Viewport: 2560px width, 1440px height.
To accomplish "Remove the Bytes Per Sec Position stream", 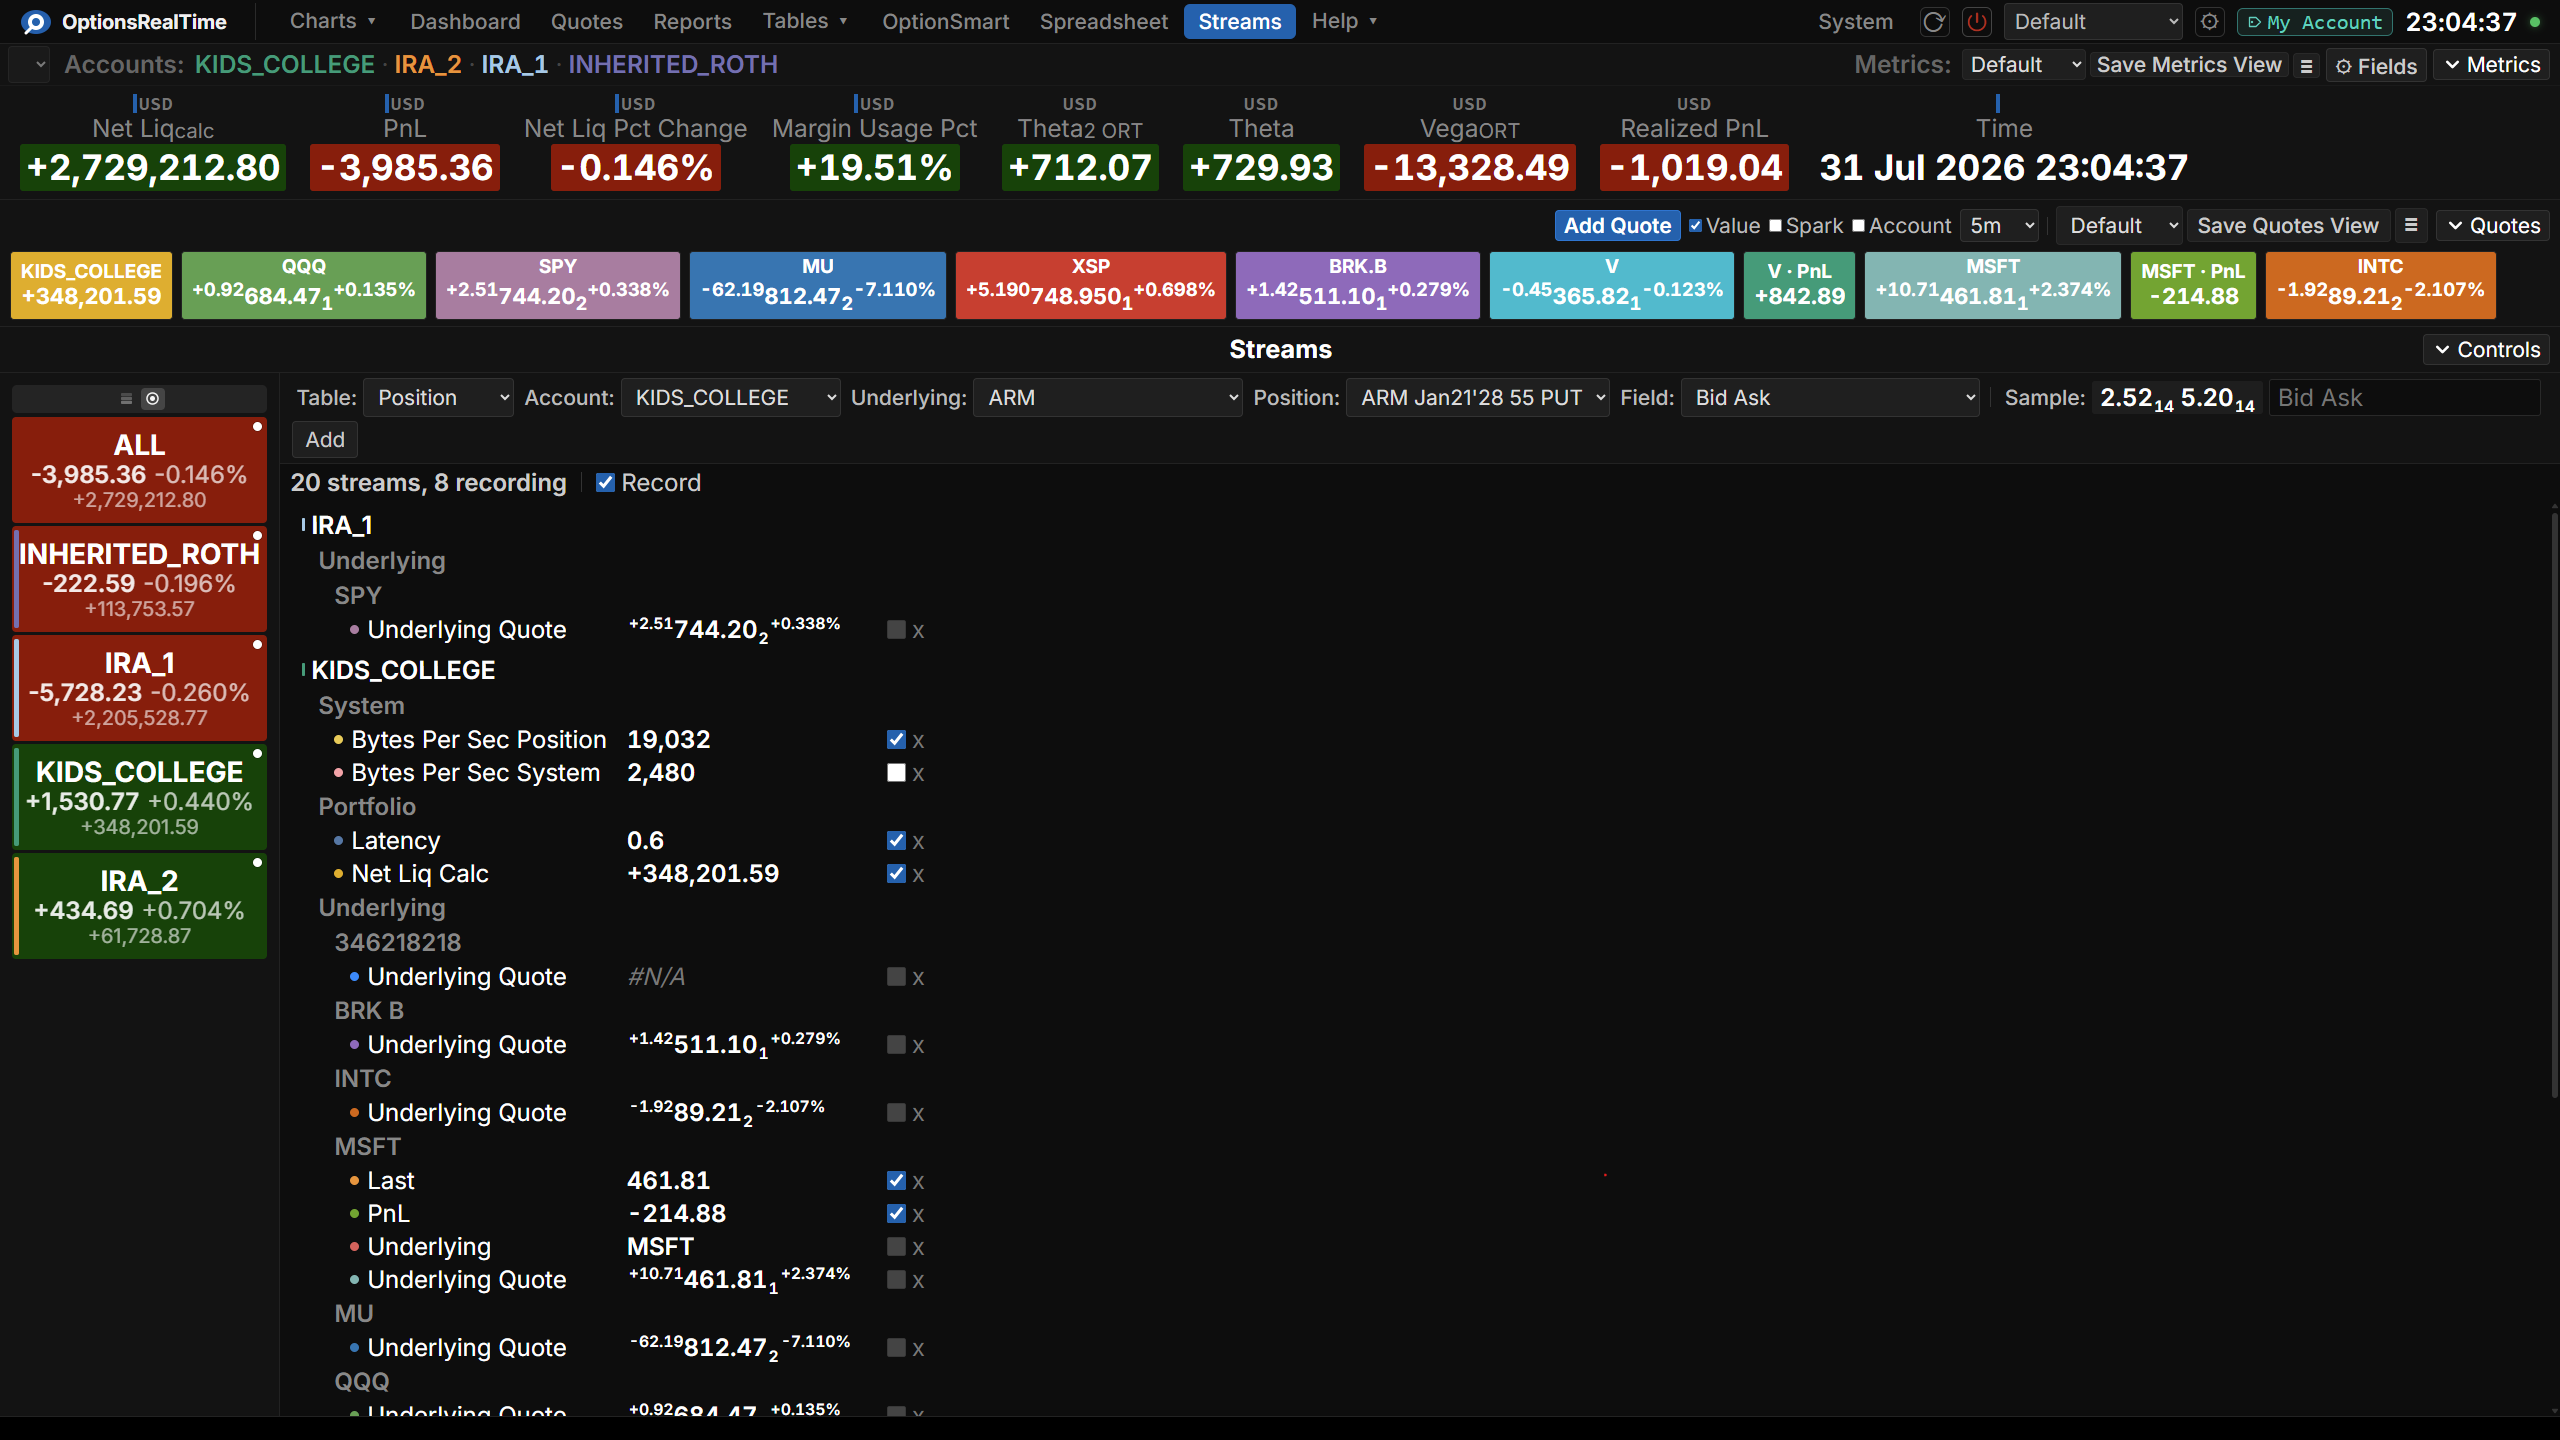I will coord(918,741).
